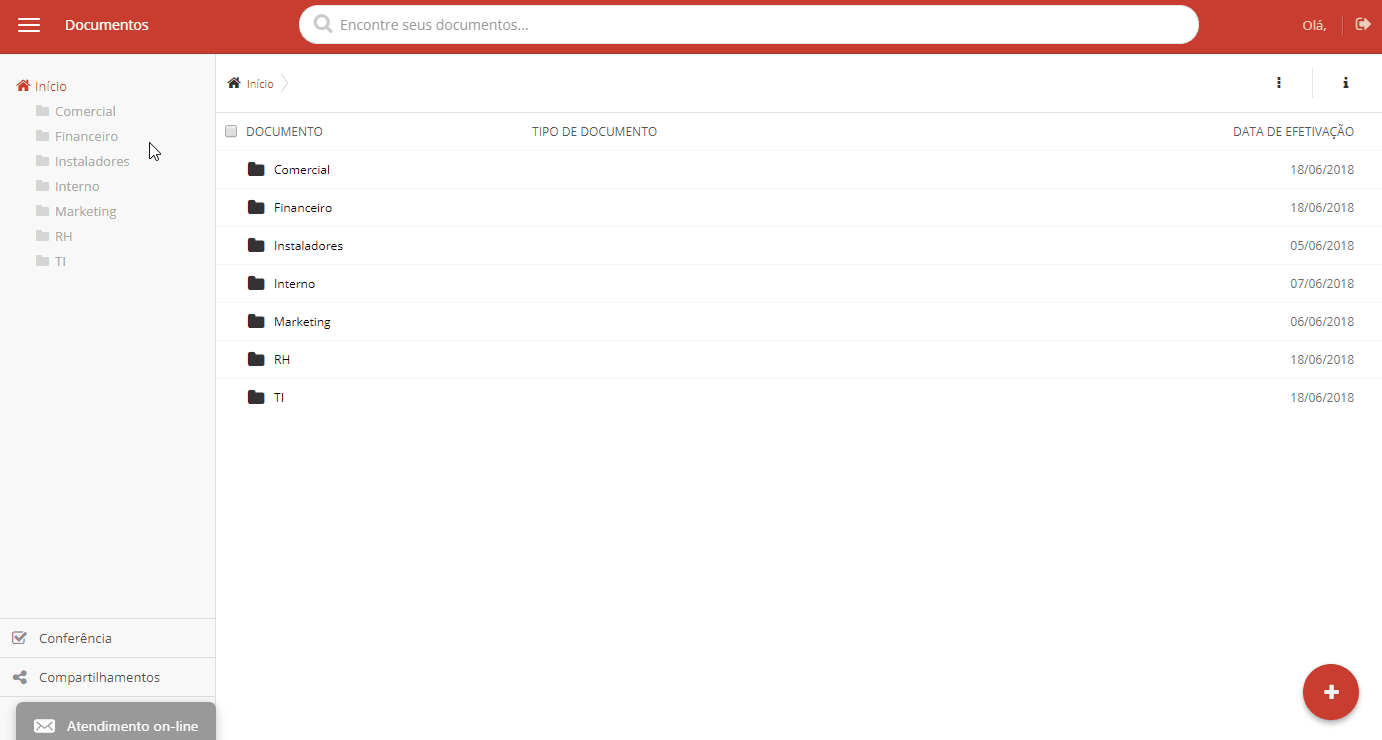Viewport: 1382px width, 740px height.
Task: Click the search magnifier icon
Action: [323, 24]
